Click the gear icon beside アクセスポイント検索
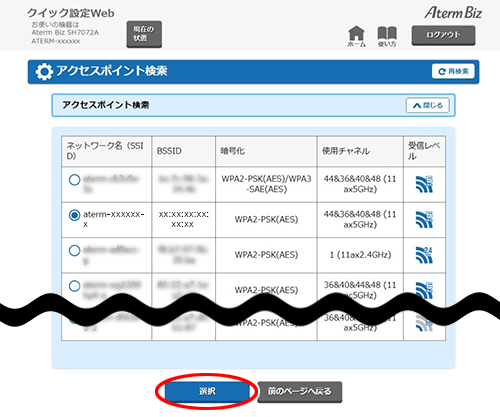 coord(44,72)
